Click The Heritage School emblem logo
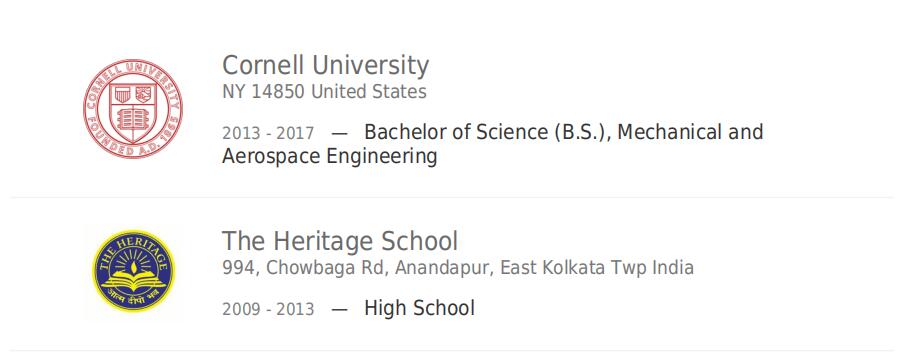905x361 pixels. 133,271
